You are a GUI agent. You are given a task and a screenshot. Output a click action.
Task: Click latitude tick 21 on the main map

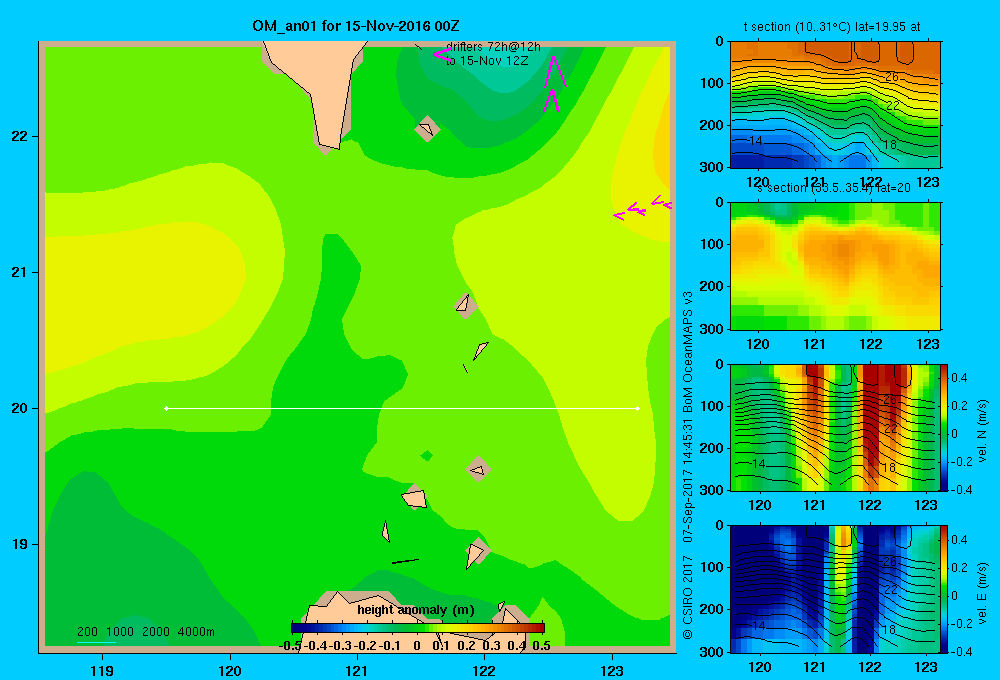20,272
